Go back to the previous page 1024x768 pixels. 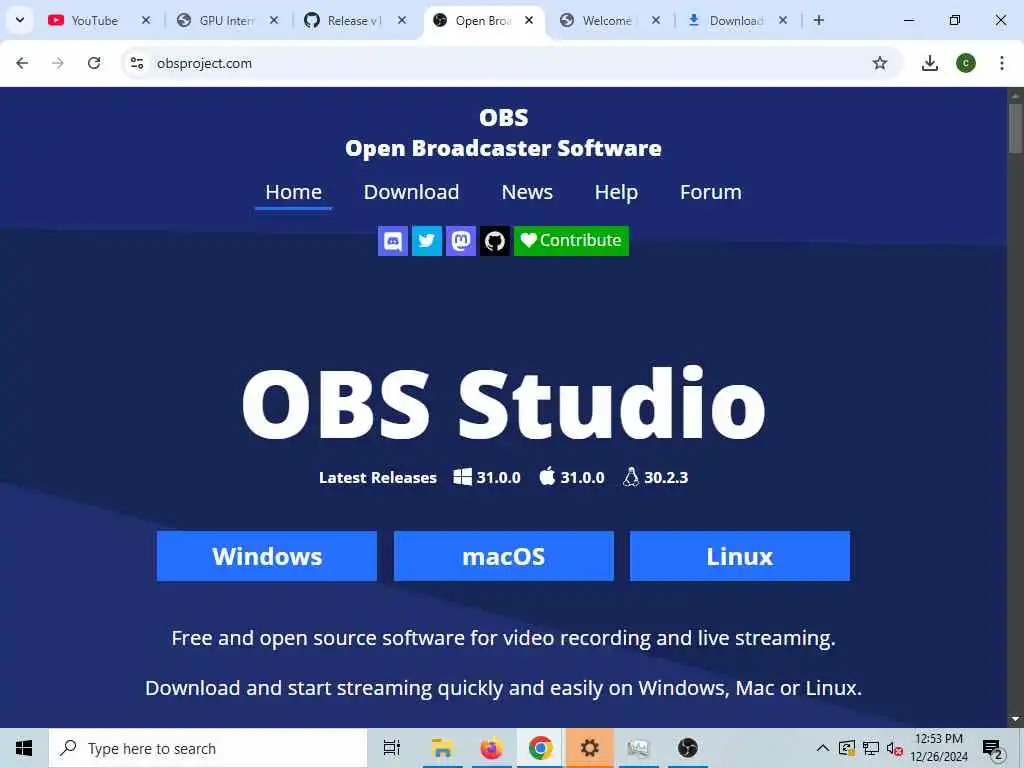click(x=22, y=63)
